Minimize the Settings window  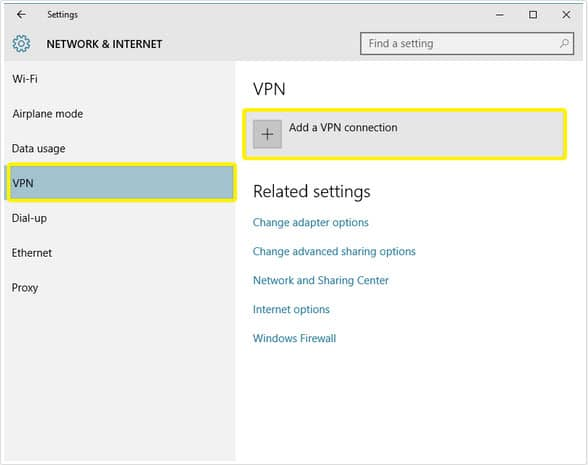(x=500, y=15)
